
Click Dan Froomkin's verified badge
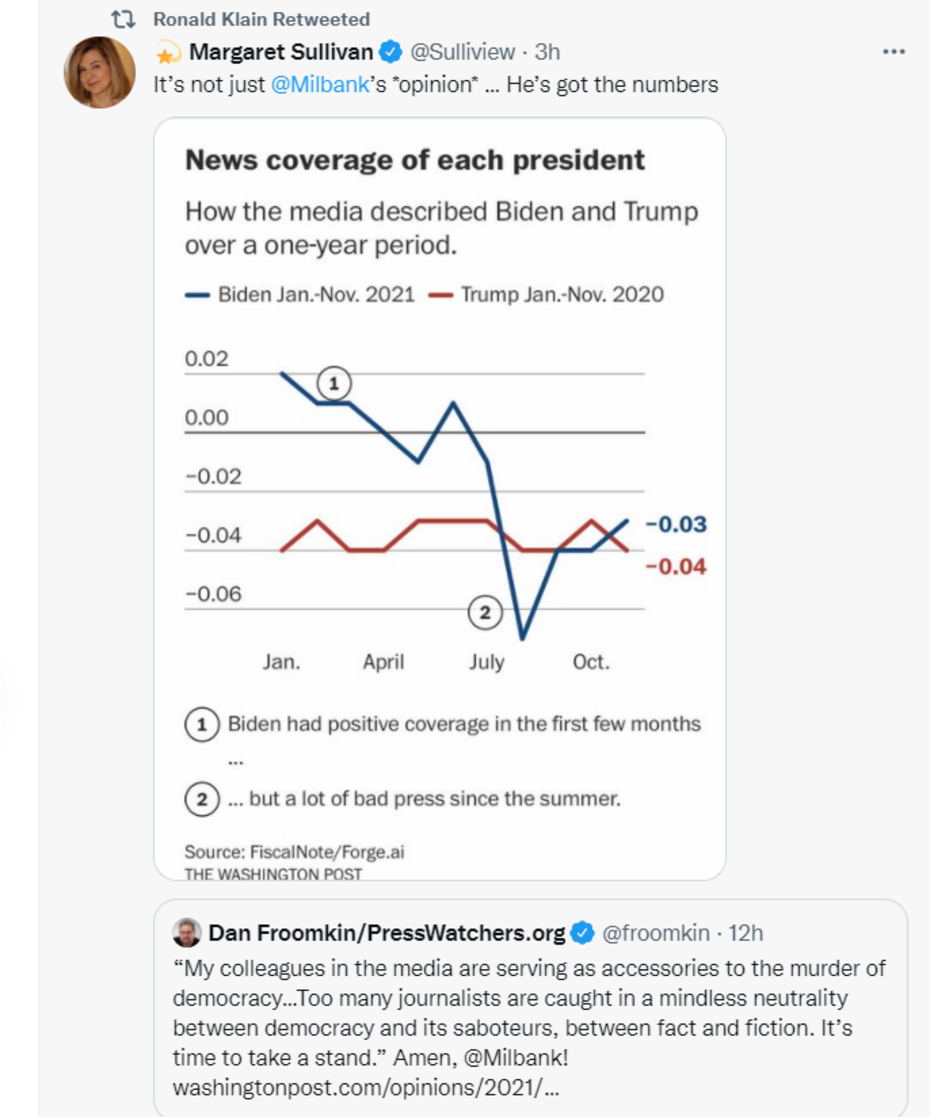pos(582,933)
